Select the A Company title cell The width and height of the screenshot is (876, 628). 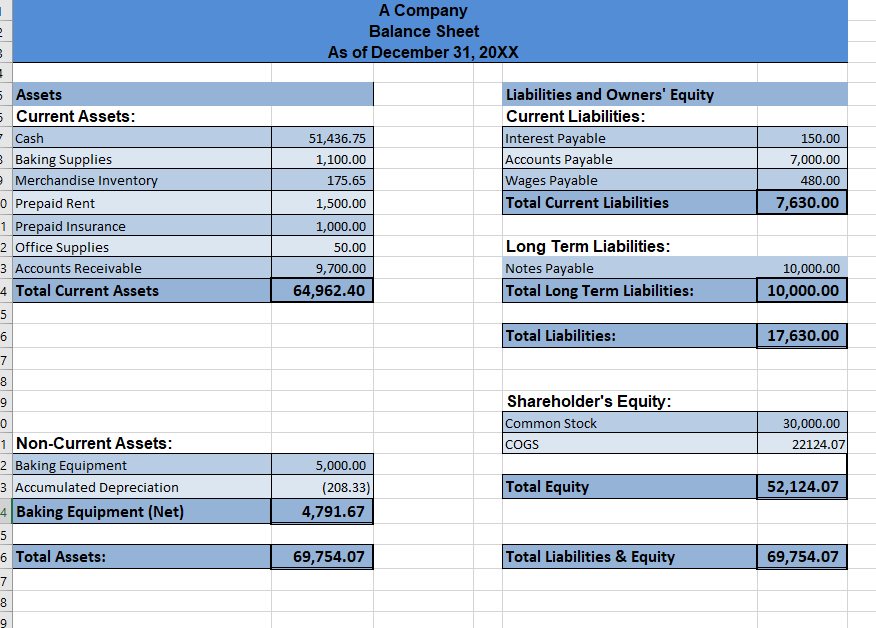(x=424, y=11)
